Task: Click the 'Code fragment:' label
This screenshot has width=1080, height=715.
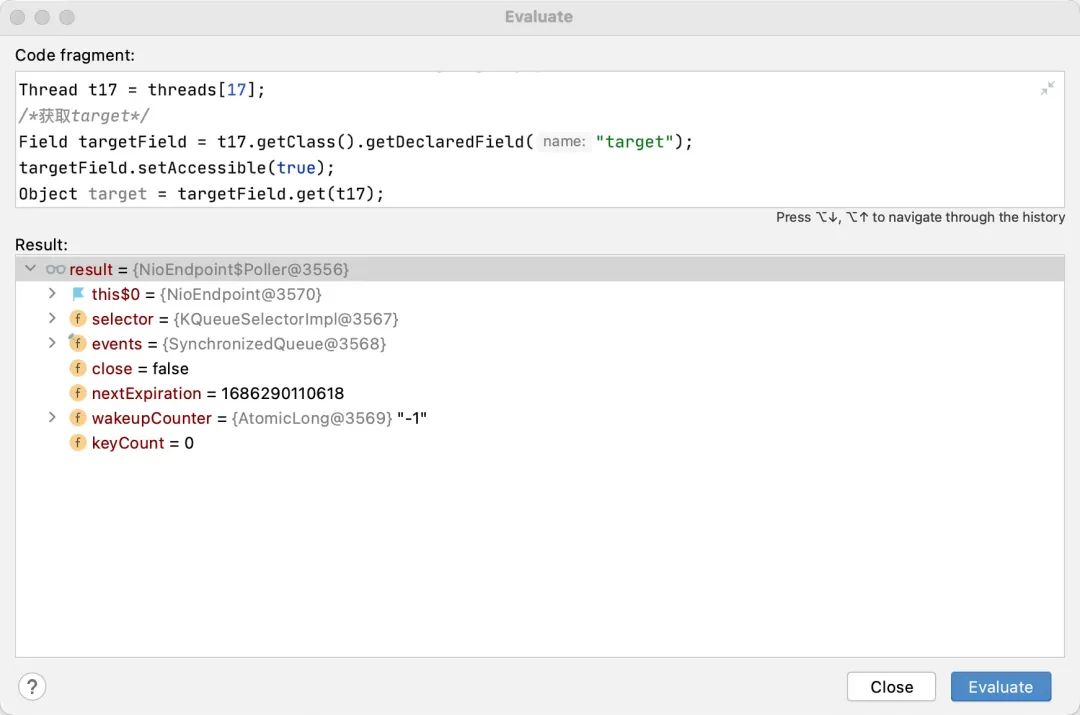Action: pos(75,55)
